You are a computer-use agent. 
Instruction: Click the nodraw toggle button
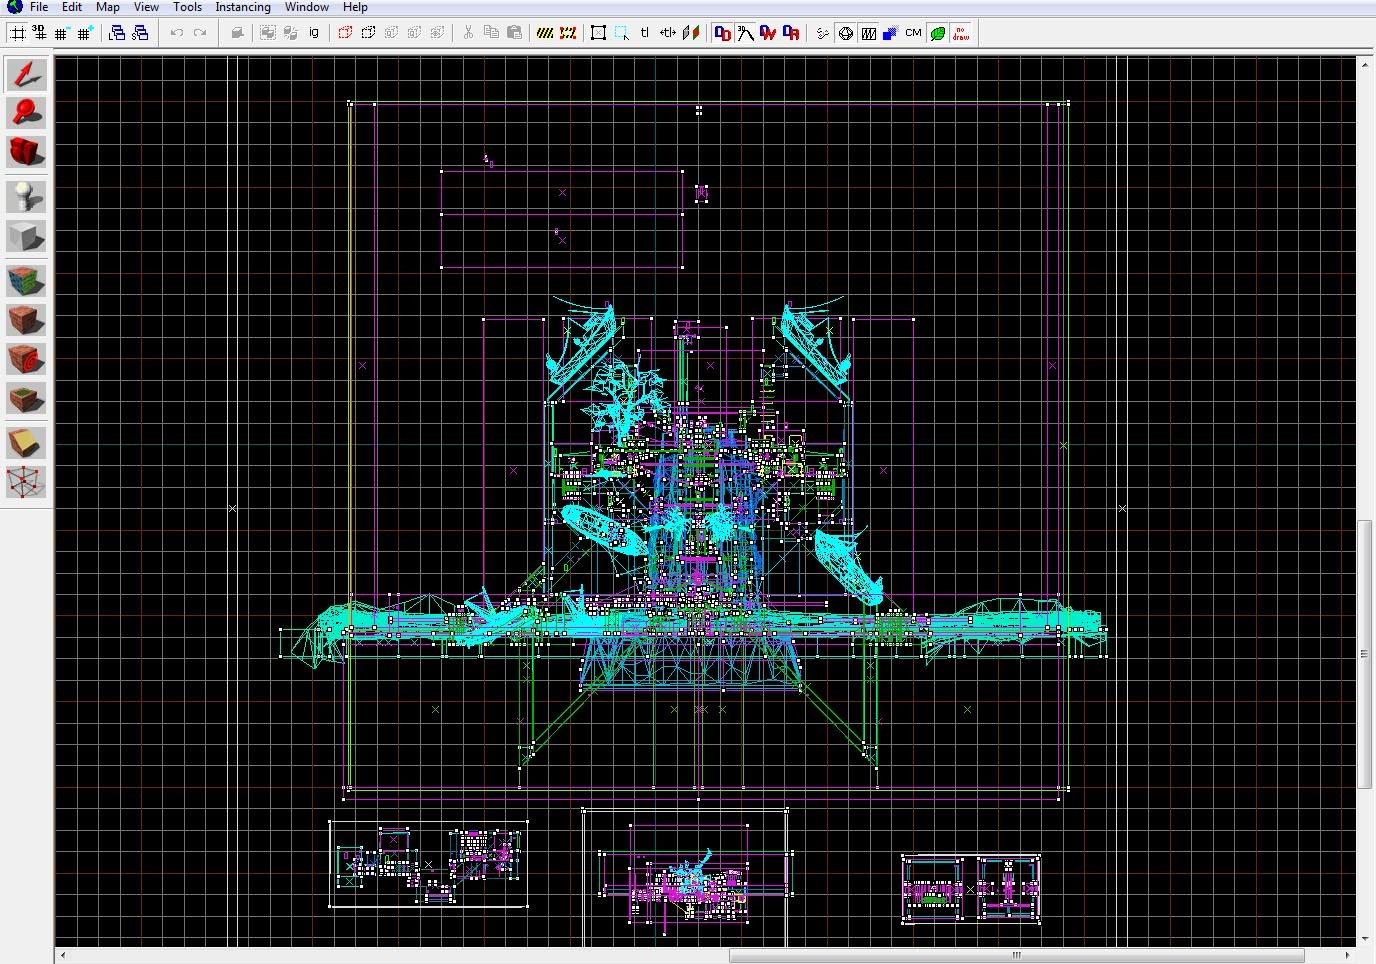point(961,33)
